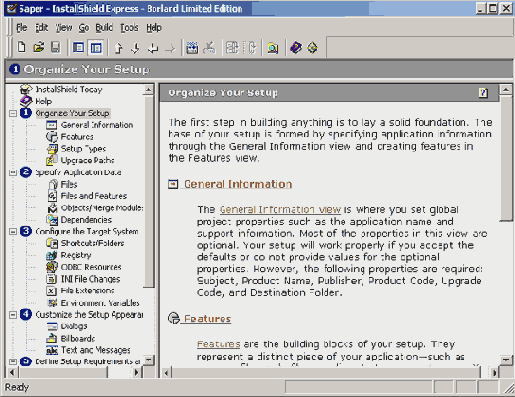
Task: Collapse the Organize Your Setup tree node
Action: (x=13, y=114)
